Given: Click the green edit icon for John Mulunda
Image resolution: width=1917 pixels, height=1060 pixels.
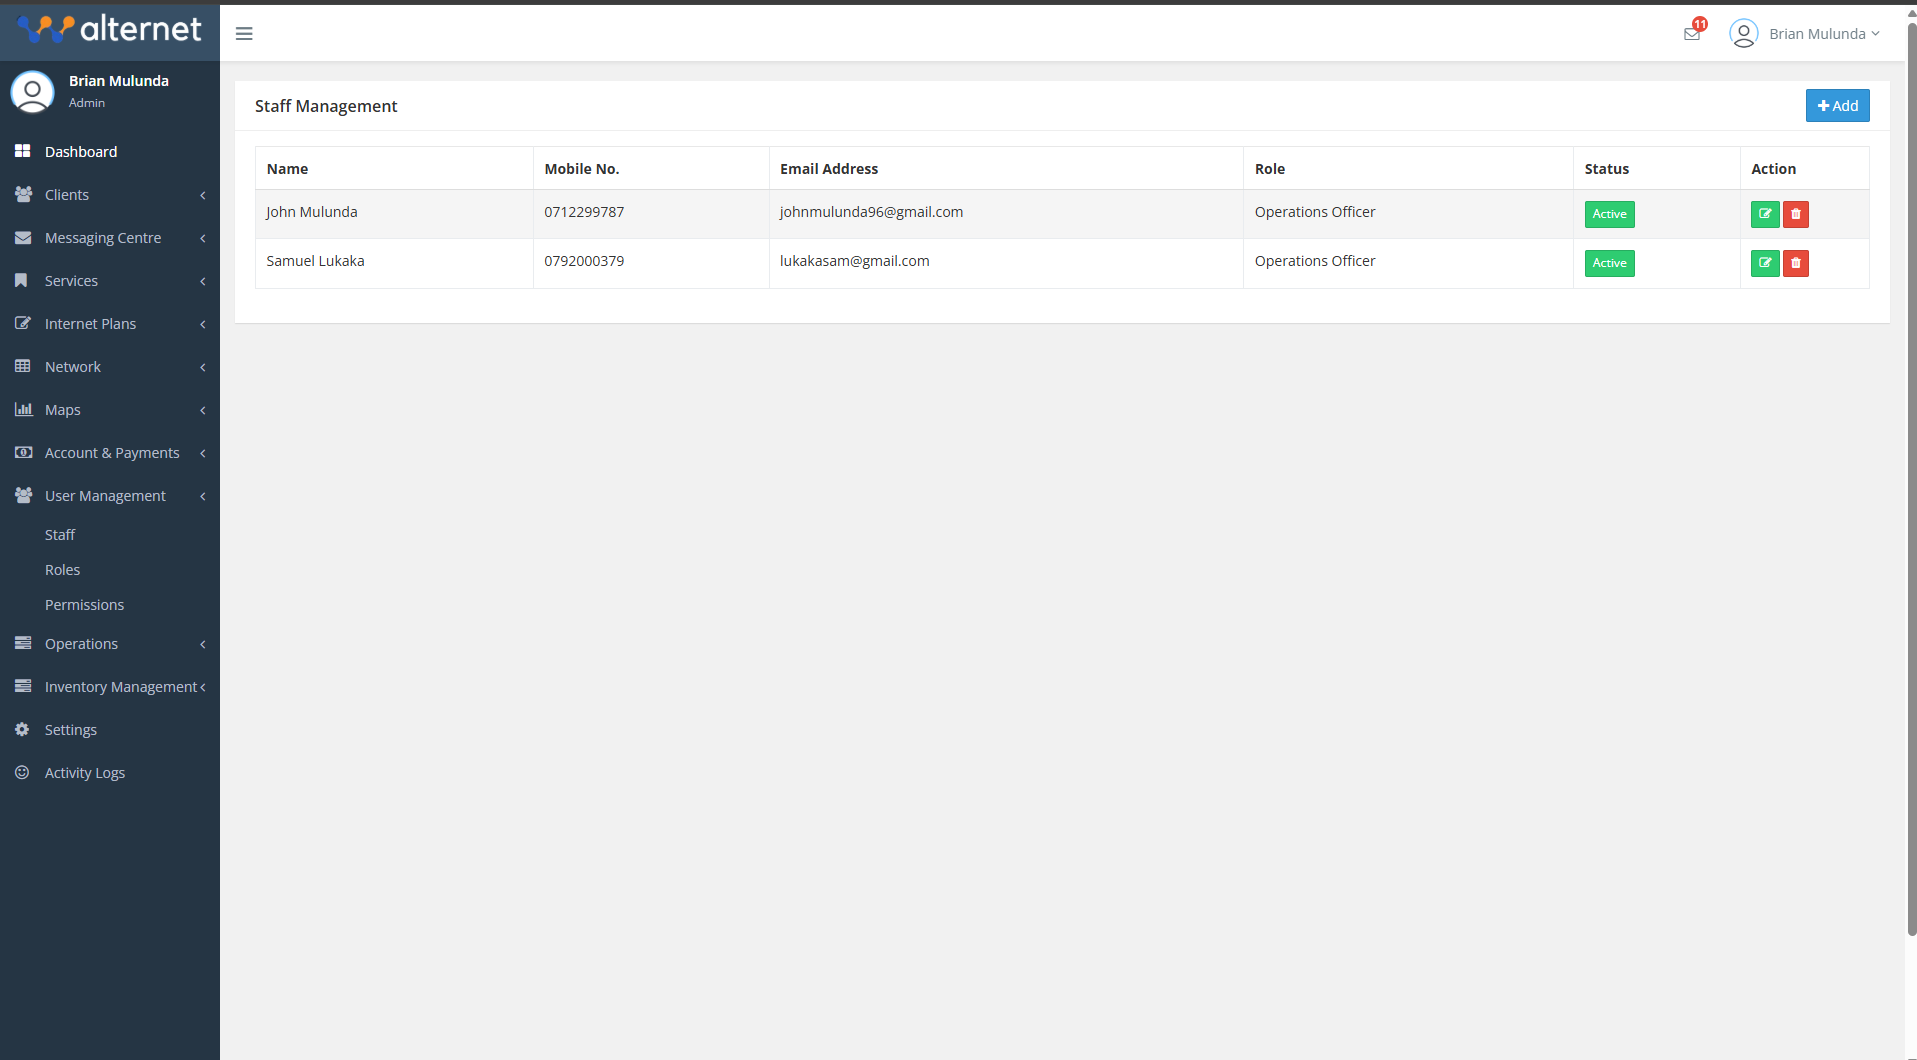Looking at the screenshot, I should 1765,214.
